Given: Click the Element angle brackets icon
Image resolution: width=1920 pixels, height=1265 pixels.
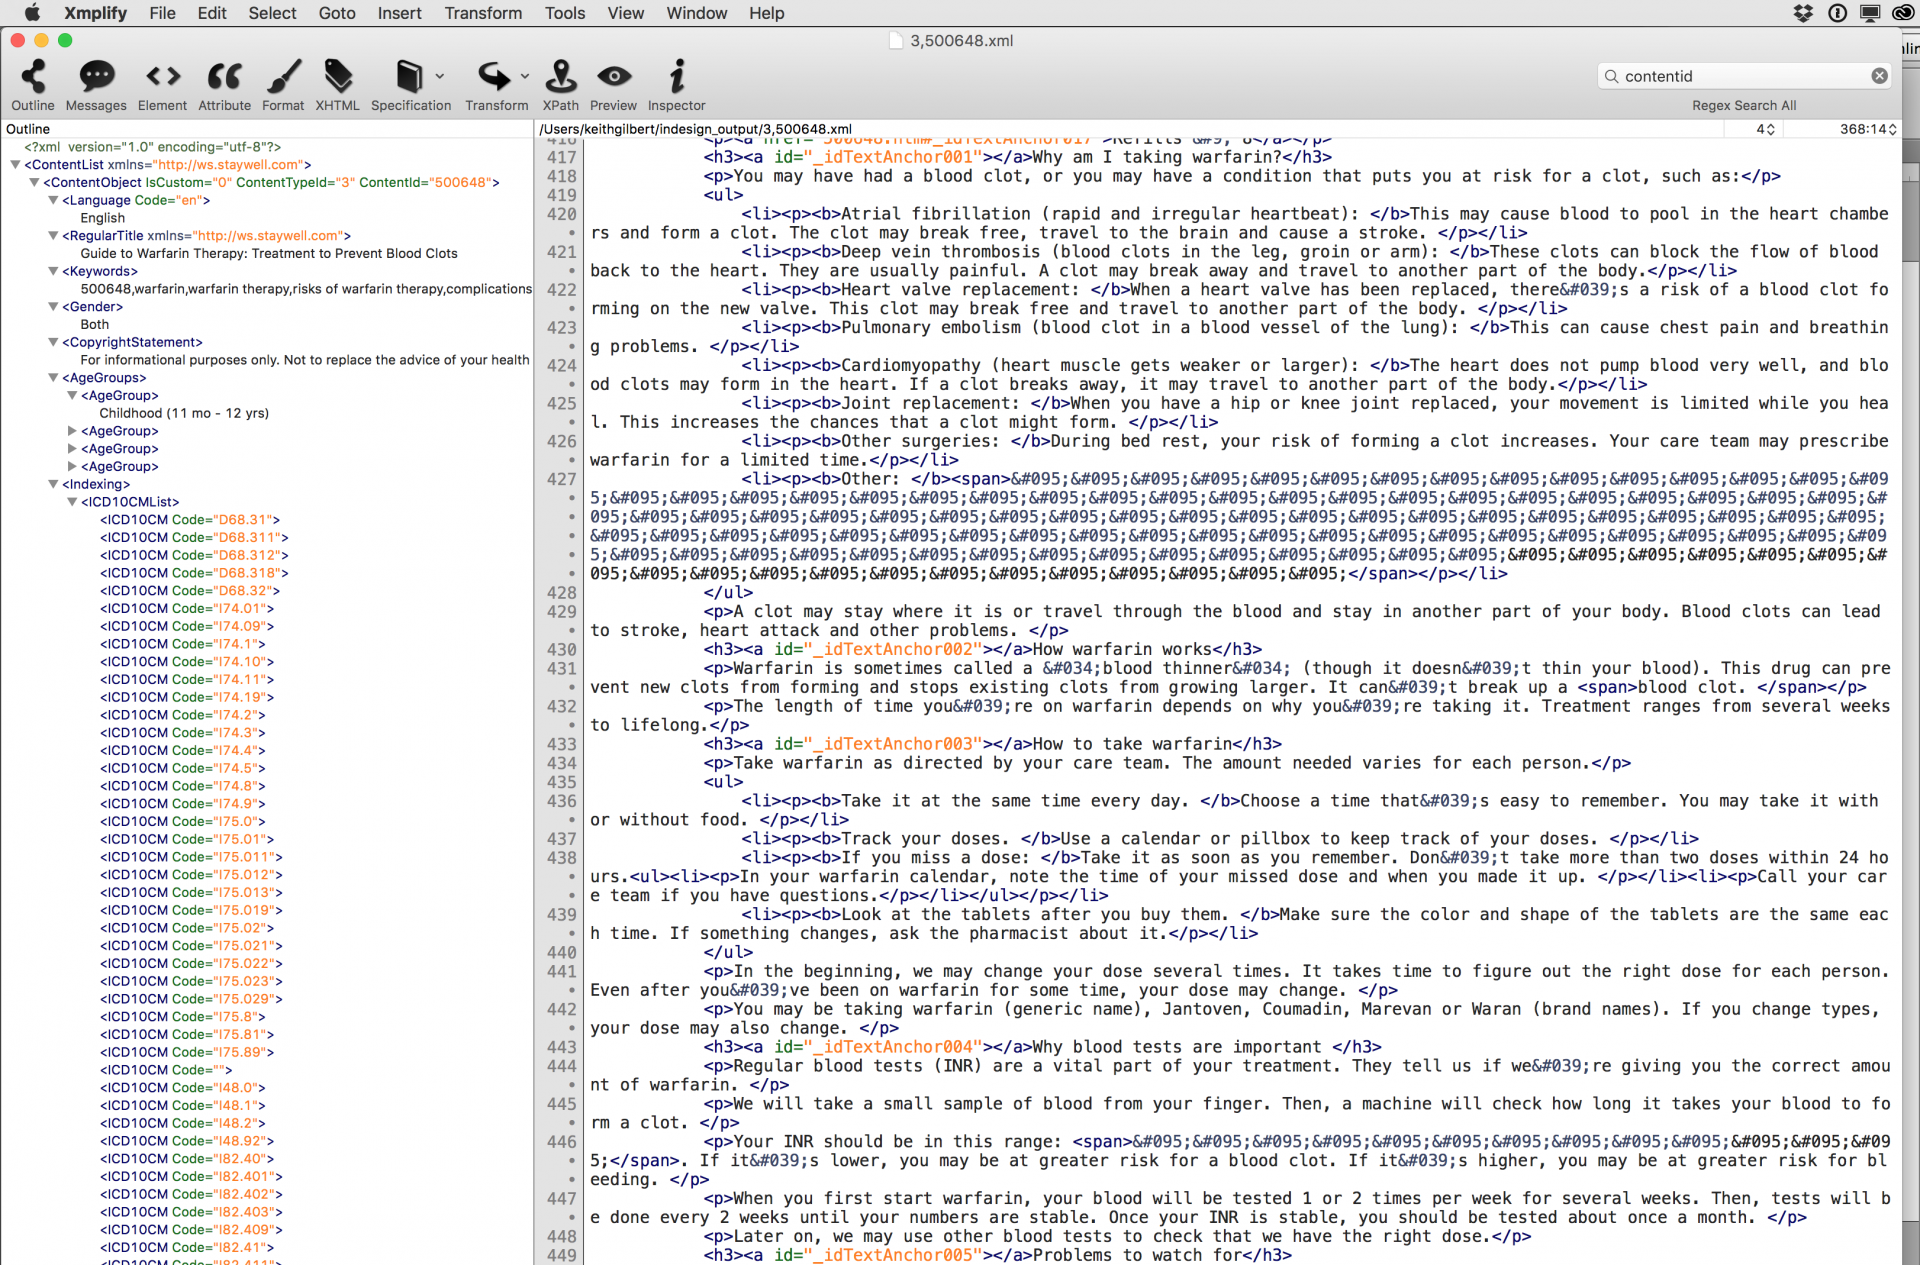Looking at the screenshot, I should coord(162,77).
